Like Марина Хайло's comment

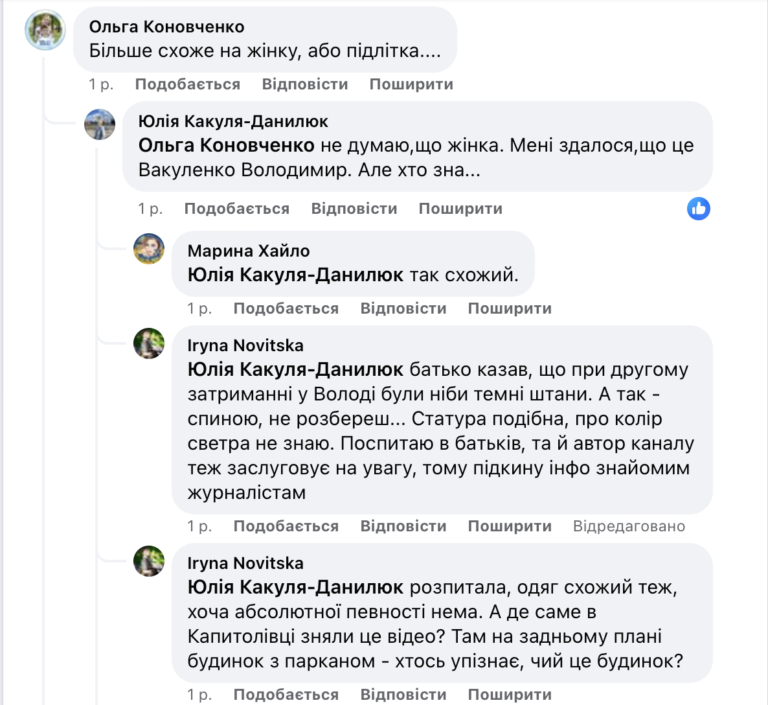286,309
